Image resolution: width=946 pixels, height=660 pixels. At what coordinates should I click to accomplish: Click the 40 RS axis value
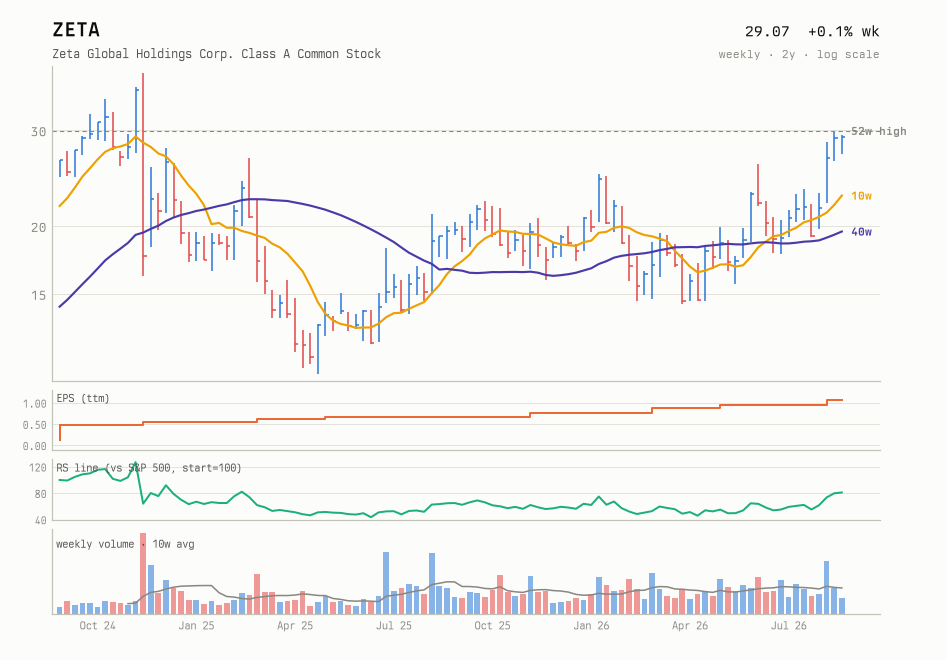click(40, 520)
